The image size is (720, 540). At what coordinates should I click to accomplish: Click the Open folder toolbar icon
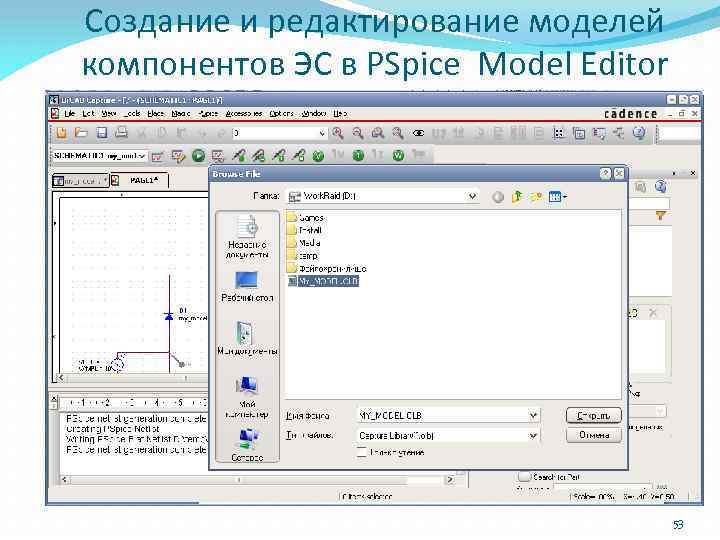(x=81, y=133)
